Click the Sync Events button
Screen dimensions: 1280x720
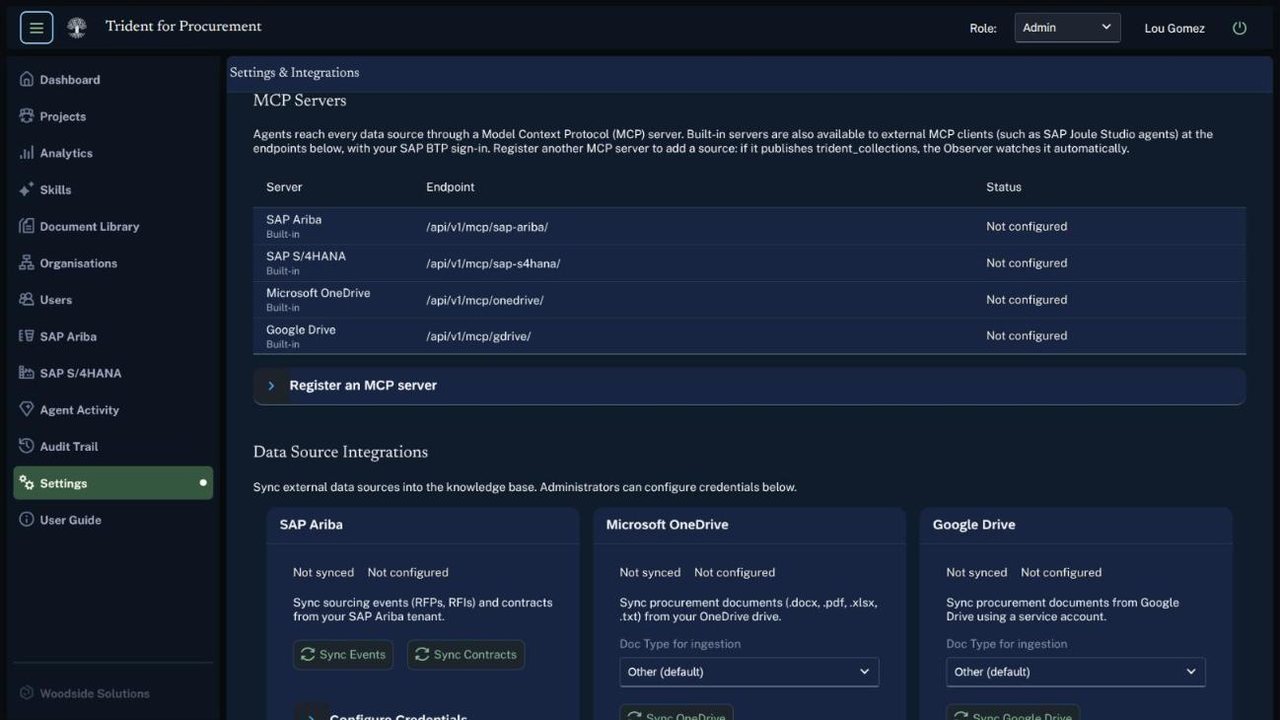click(x=343, y=655)
